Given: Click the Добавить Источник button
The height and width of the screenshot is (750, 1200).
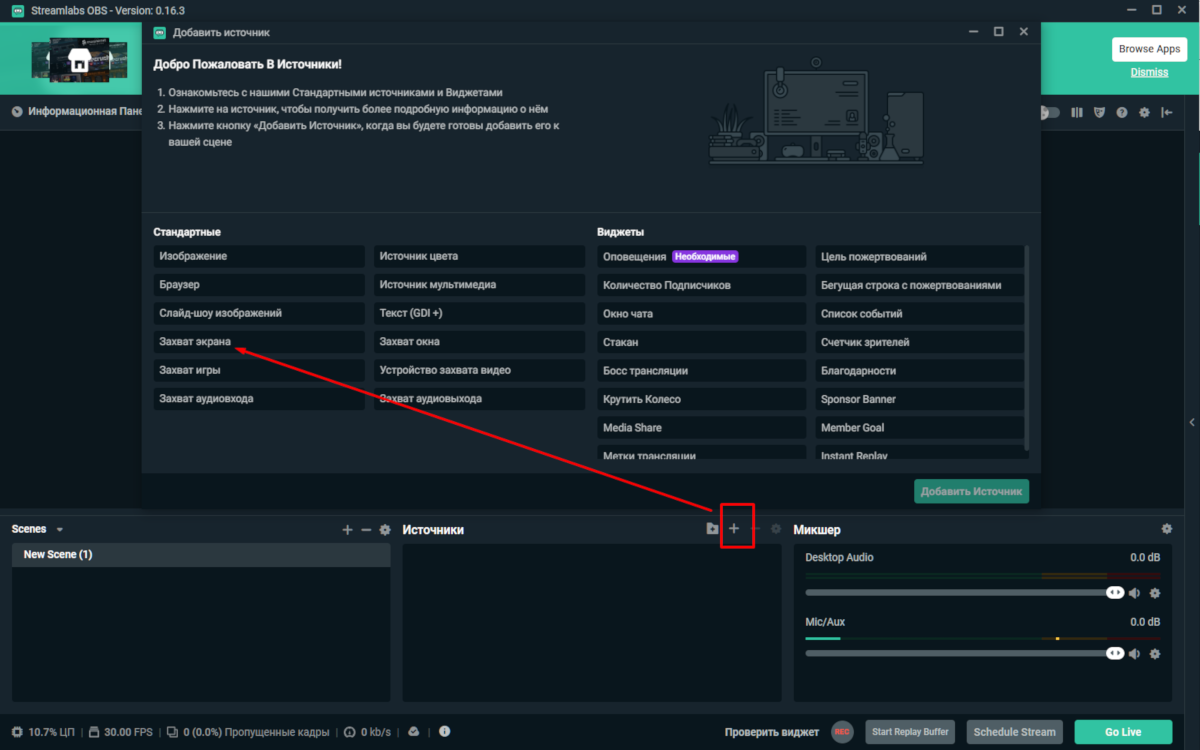Looking at the screenshot, I should coord(971,491).
